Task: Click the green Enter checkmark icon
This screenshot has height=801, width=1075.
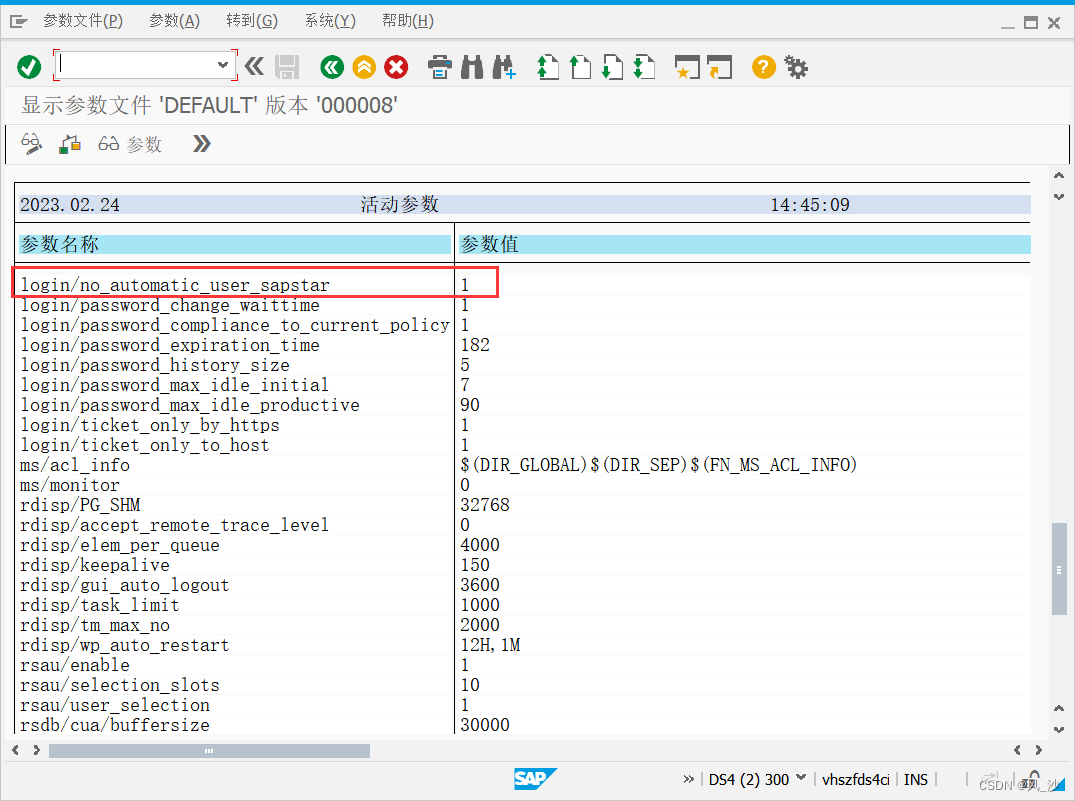Action: [x=29, y=67]
